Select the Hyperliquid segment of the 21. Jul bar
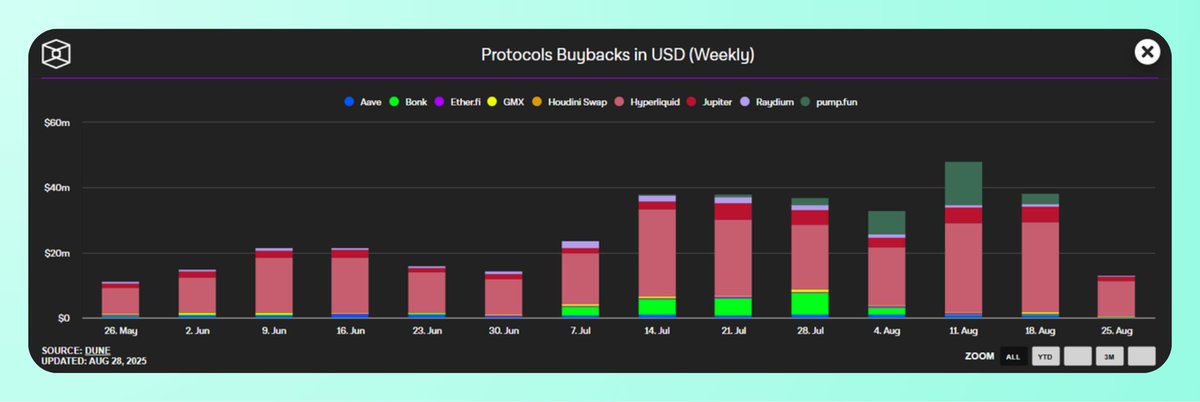 (x=733, y=258)
